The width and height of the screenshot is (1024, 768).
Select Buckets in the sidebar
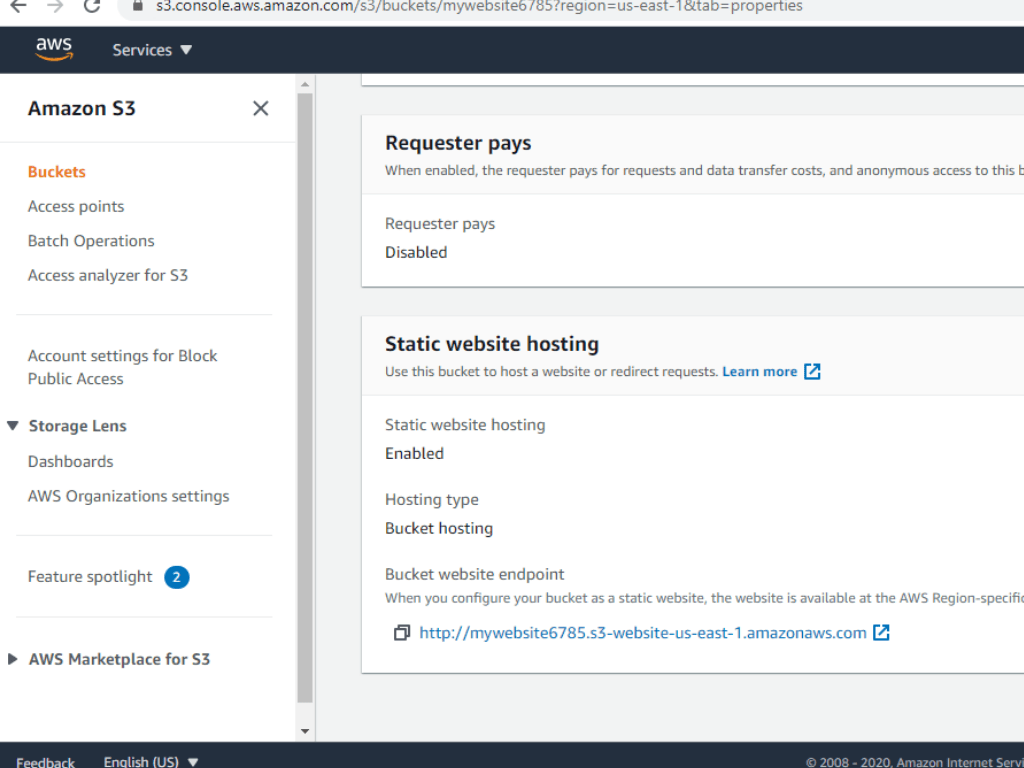point(56,171)
